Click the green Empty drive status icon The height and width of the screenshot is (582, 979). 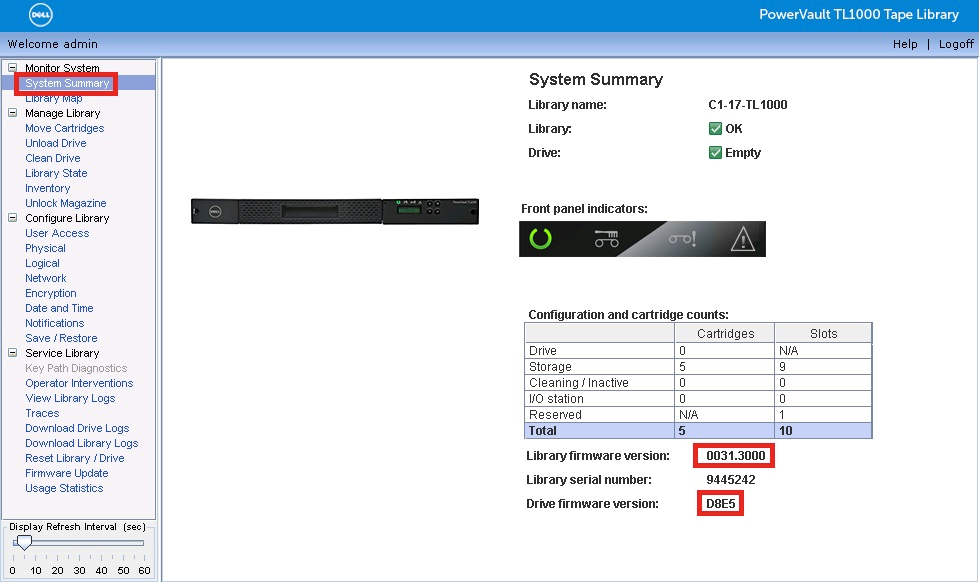[716, 152]
